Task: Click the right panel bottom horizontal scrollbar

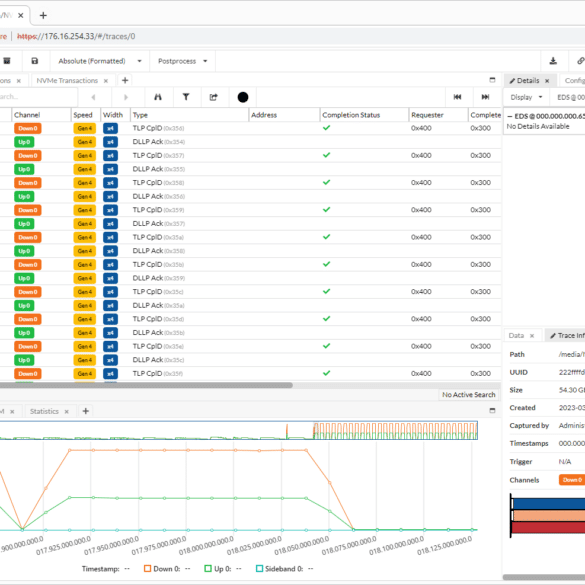Action: [x=544, y=577]
